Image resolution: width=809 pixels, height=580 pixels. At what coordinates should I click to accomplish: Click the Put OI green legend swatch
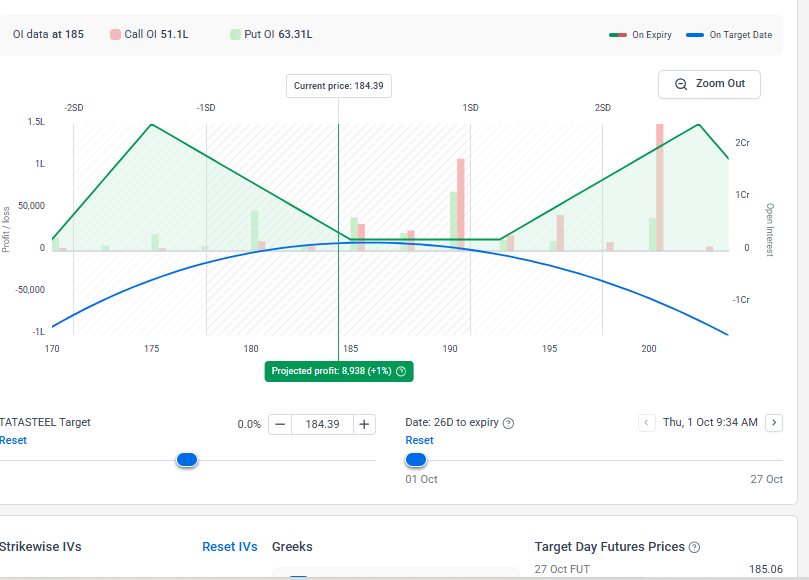pos(235,35)
